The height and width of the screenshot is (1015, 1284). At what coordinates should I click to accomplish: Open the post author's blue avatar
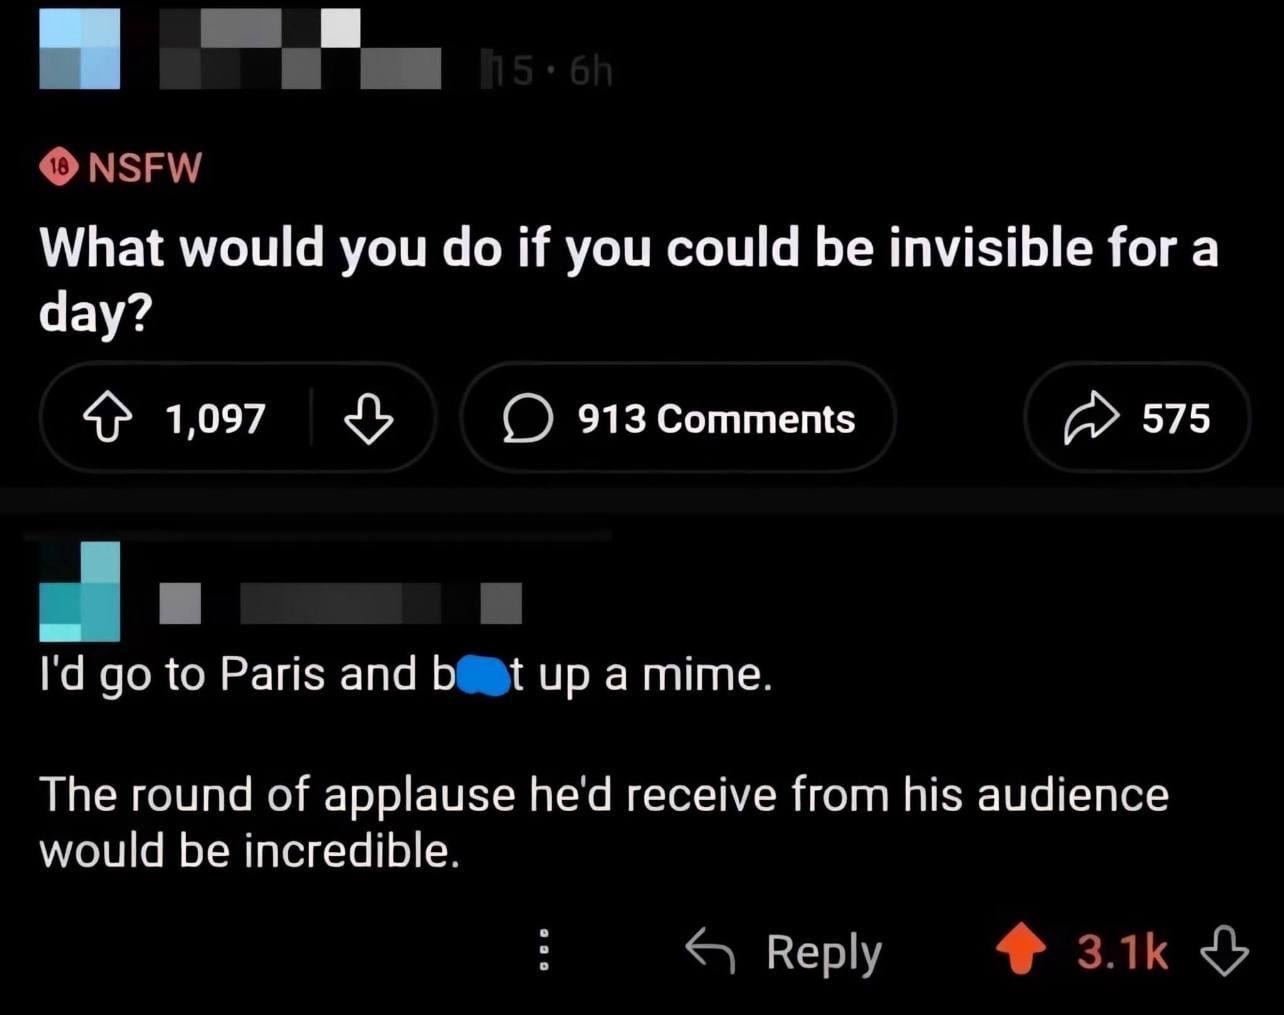click(x=80, y=48)
